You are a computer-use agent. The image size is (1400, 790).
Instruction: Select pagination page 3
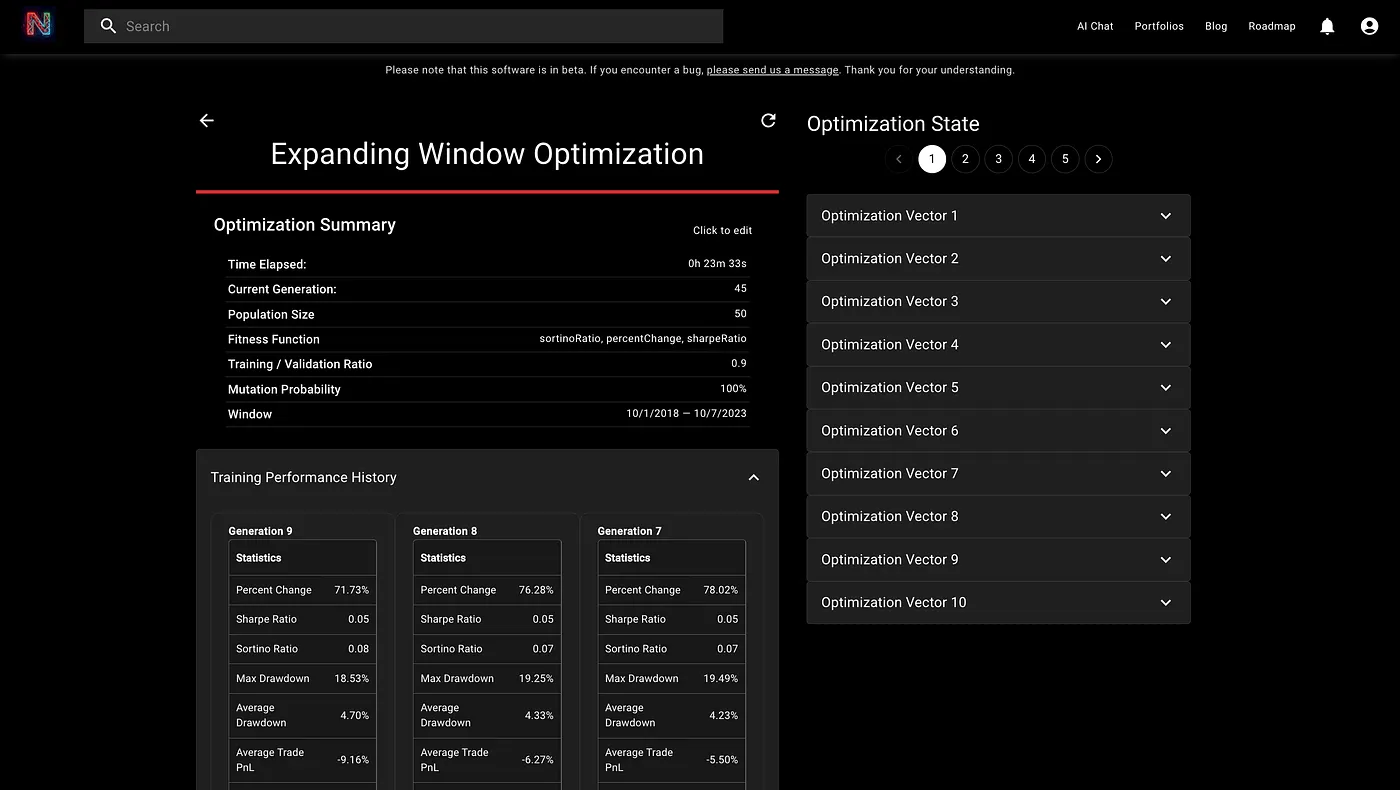tap(998, 159)
